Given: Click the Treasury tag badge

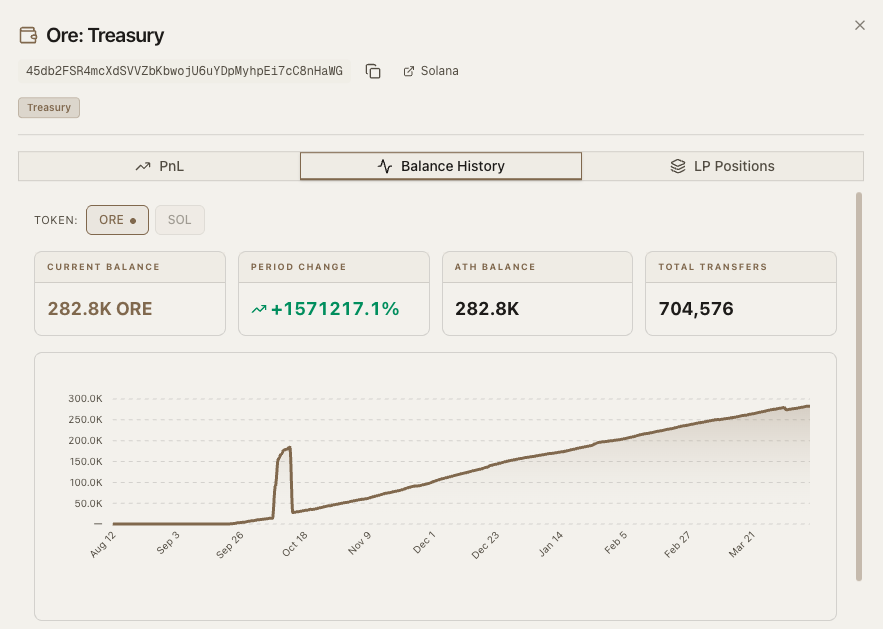Looking at the screenshot, I should [49, 108].
